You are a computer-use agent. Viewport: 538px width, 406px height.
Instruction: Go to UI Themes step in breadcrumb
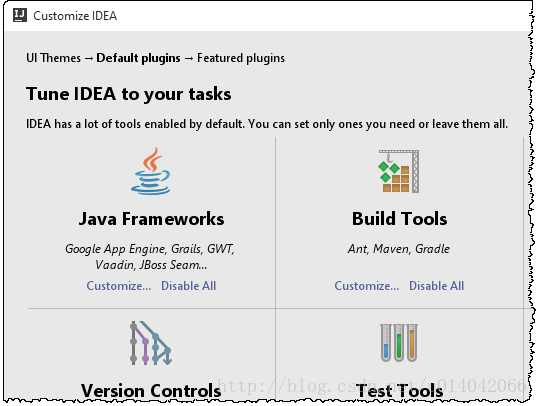tap(54, 58)
